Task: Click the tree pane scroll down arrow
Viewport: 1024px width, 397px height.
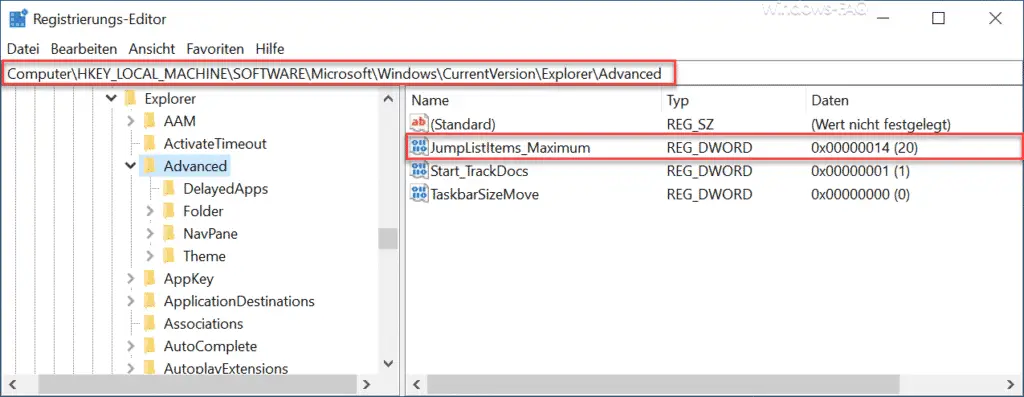Action: click(388, 363)
